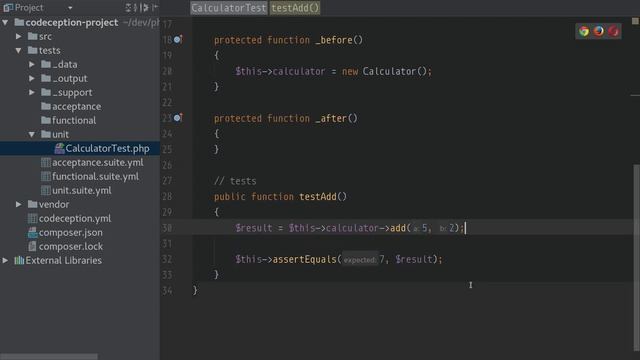Image resolution: width=640 pixels, height=360 pixels.
Task: Expand External Libraries arrow
Action: pyautogui.click(x=5, y=260)
